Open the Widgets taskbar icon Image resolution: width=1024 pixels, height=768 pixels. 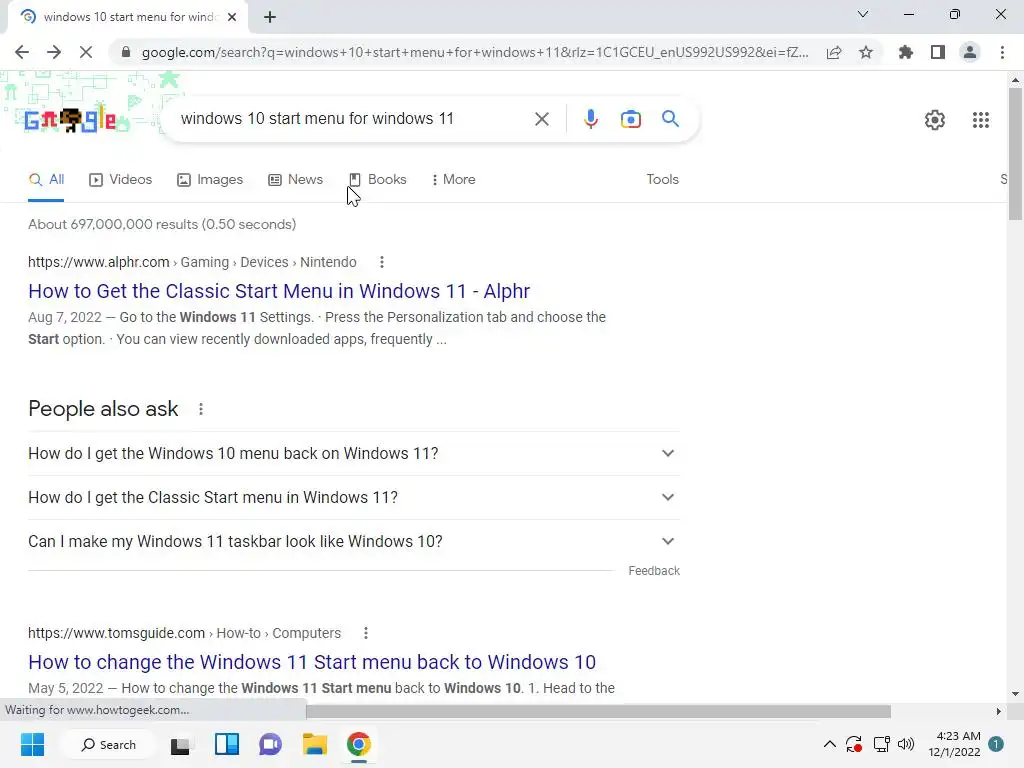[227, 744]
